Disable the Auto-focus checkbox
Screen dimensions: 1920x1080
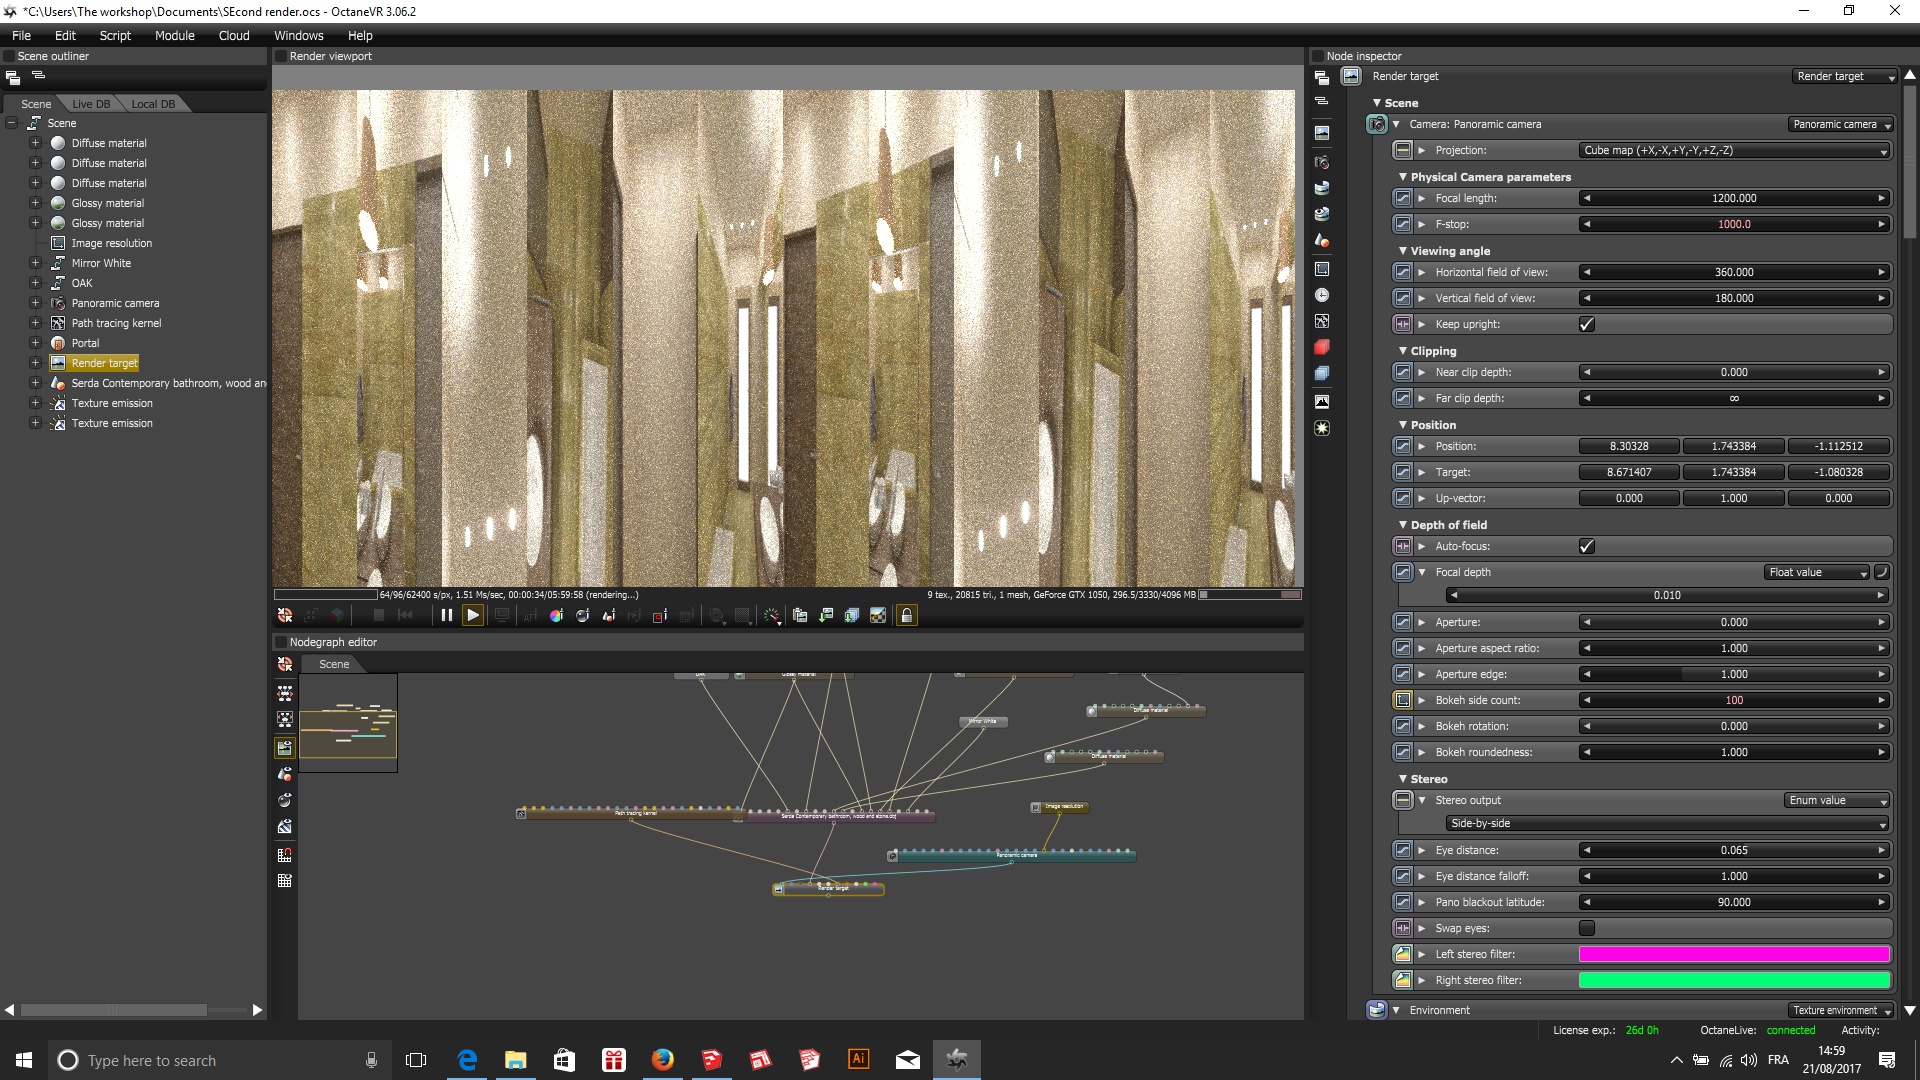1586,546
